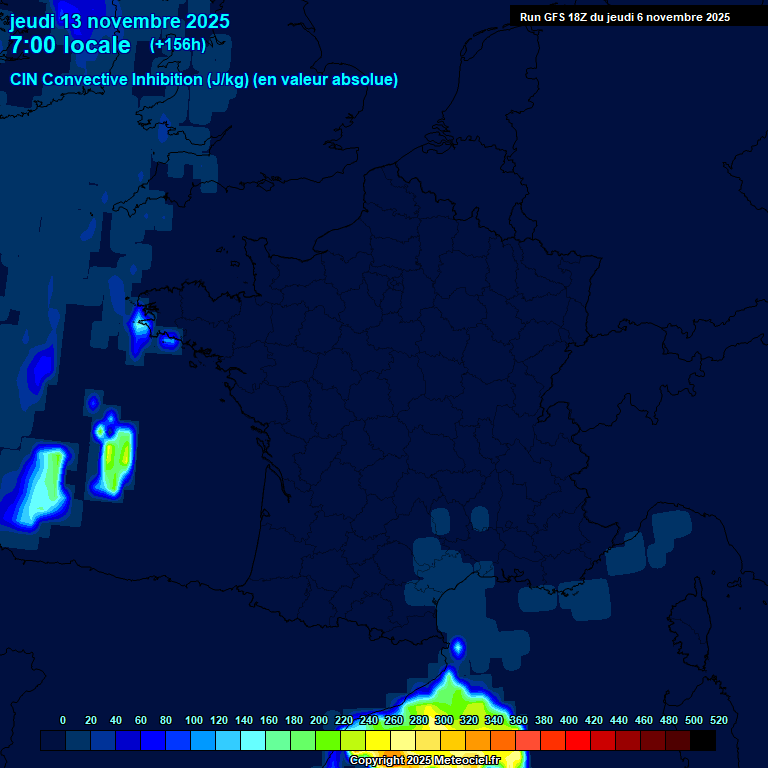The height and width of the screenshot is (768, 768).
Task: Click the '(+156h)' forecast offset
Action: (178, 45)
